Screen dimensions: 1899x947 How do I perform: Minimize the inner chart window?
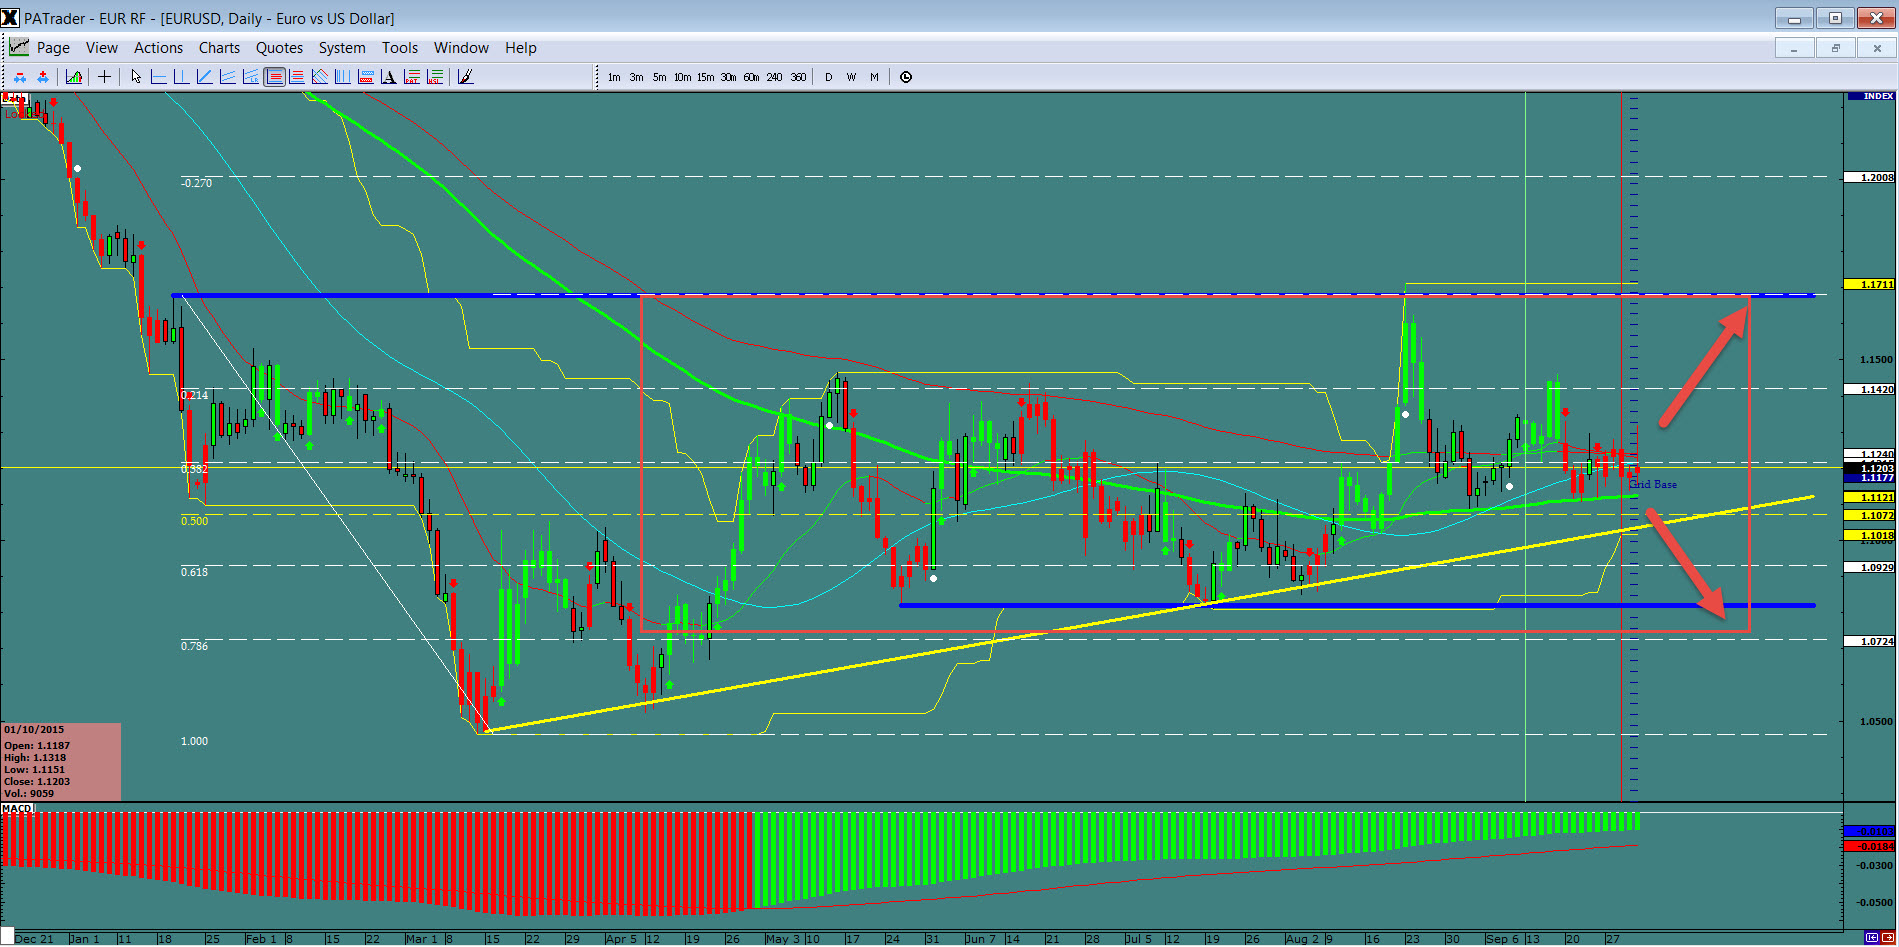(1794, 48)
